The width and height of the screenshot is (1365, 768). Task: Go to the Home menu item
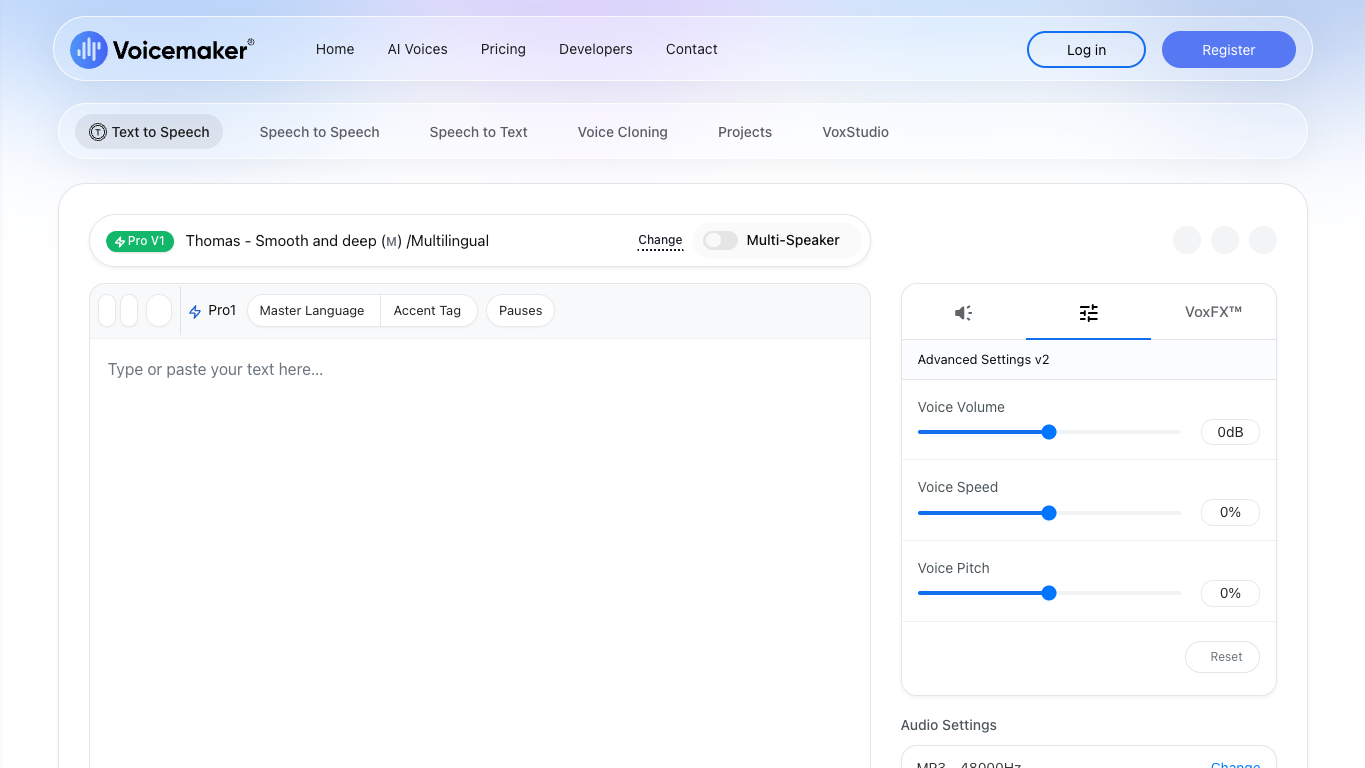pyautogui.click(x=335, y=49)
